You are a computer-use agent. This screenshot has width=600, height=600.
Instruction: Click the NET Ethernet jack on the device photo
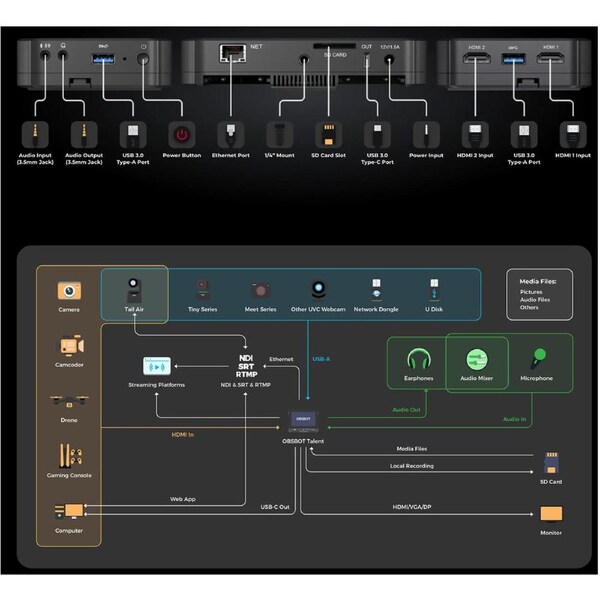pyautogui.click(x=232, y=53)
